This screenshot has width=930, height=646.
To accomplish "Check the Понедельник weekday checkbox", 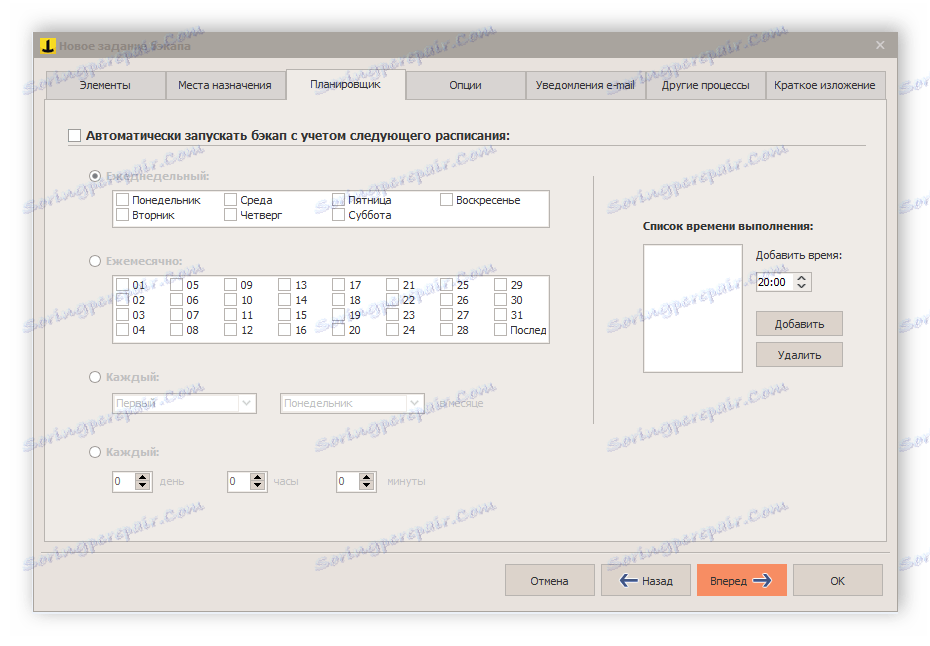I will click(123, 200).
